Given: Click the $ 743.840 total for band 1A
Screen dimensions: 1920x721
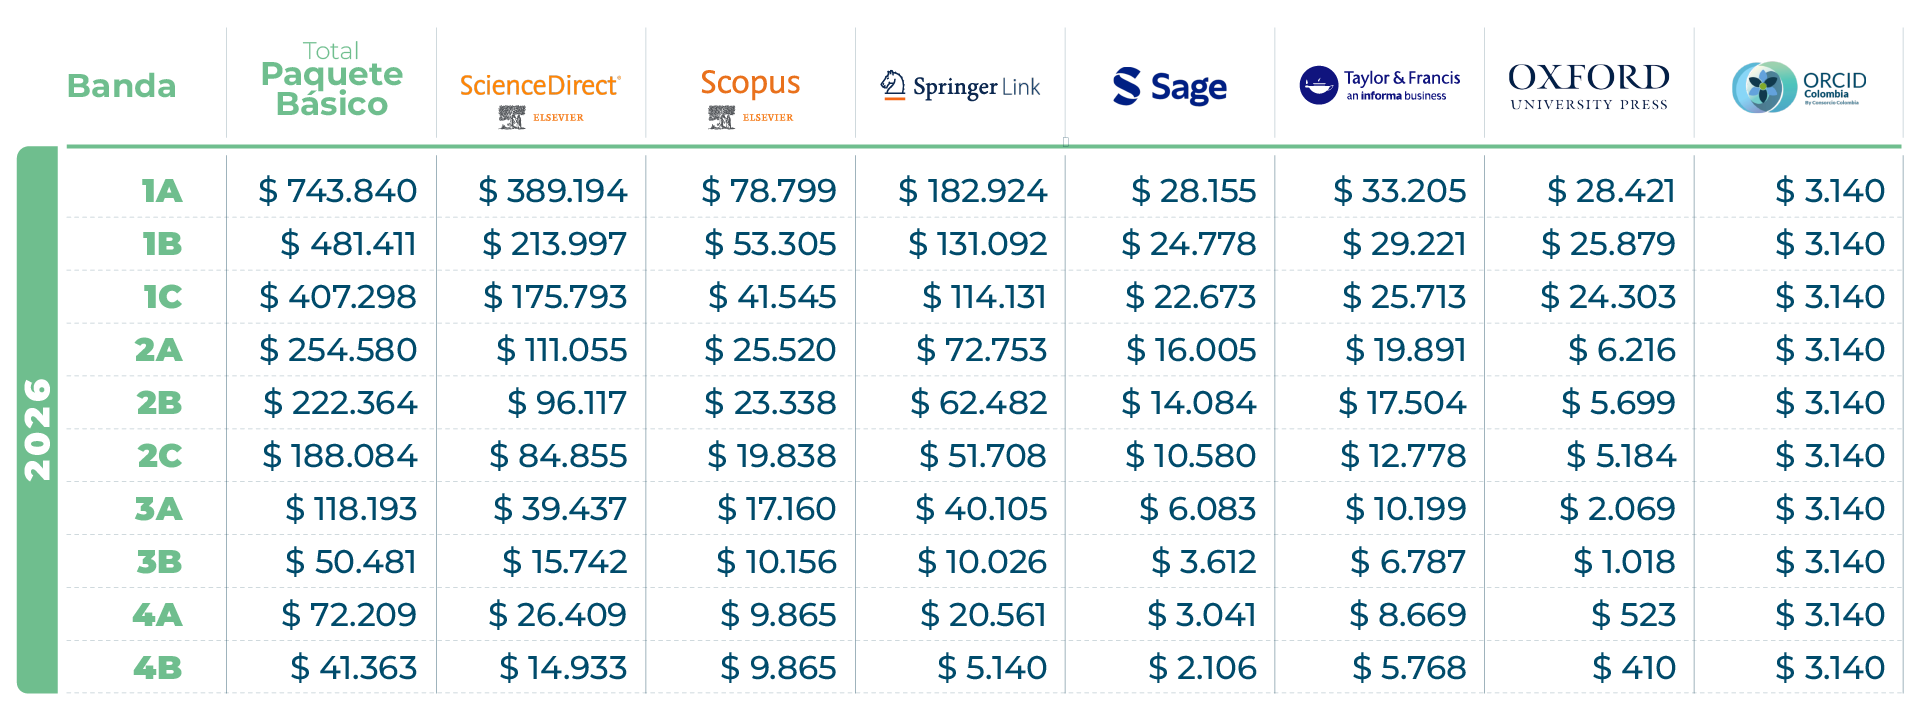Looking at the screenshot, I should click(337, 190).
